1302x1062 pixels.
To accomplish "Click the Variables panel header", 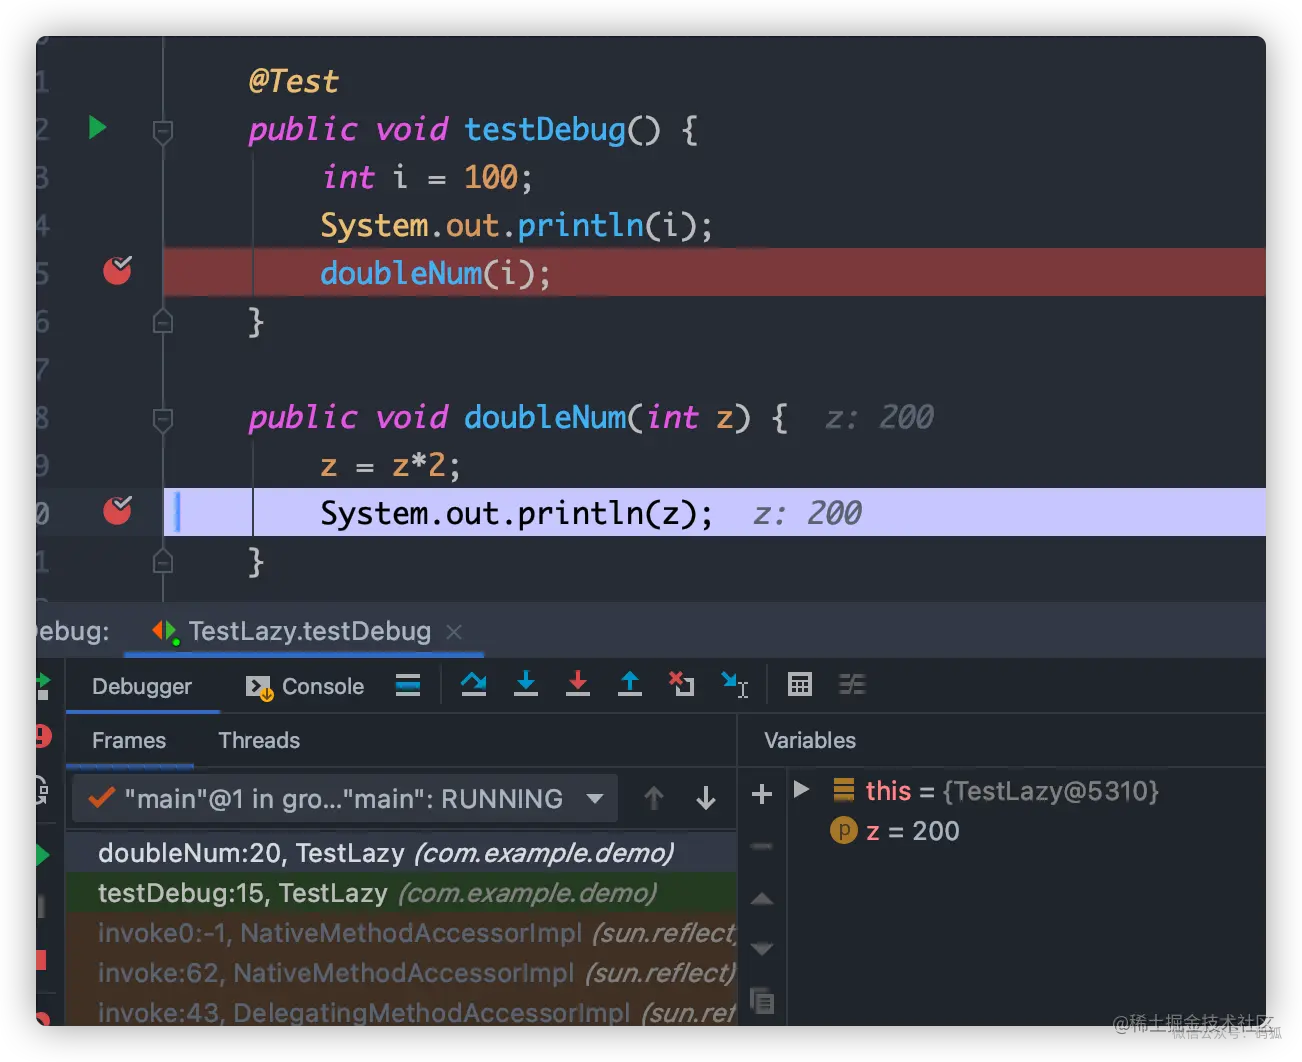I will pos(810,740).
